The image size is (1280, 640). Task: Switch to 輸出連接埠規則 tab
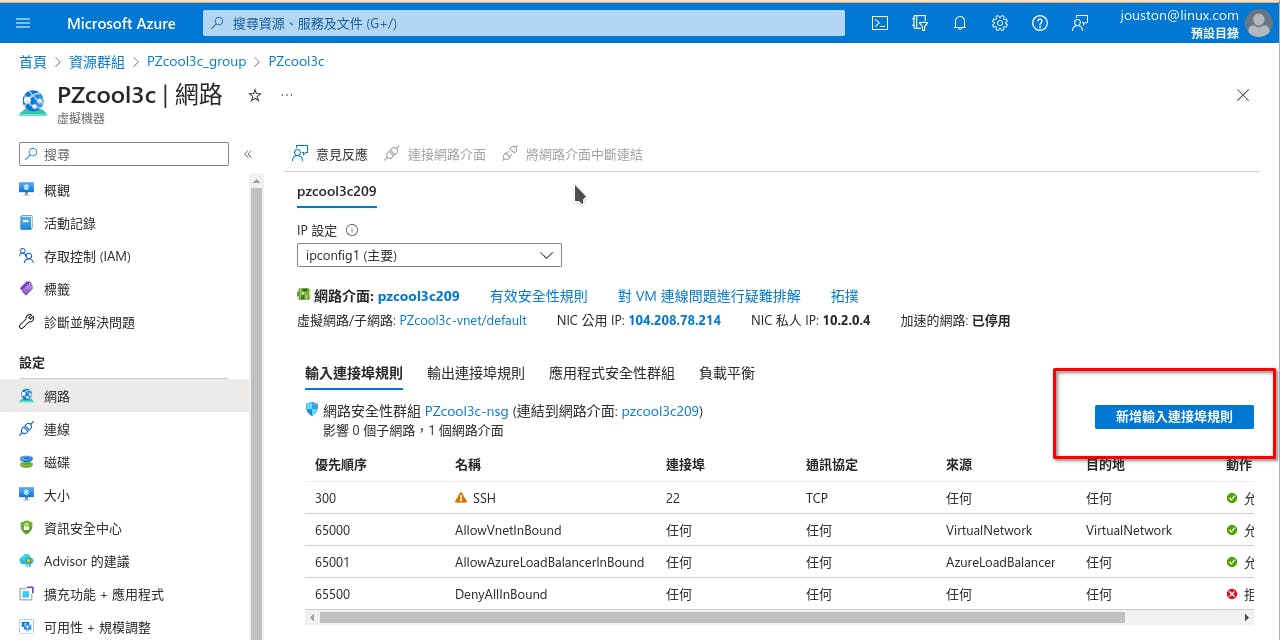click(475, 373)
